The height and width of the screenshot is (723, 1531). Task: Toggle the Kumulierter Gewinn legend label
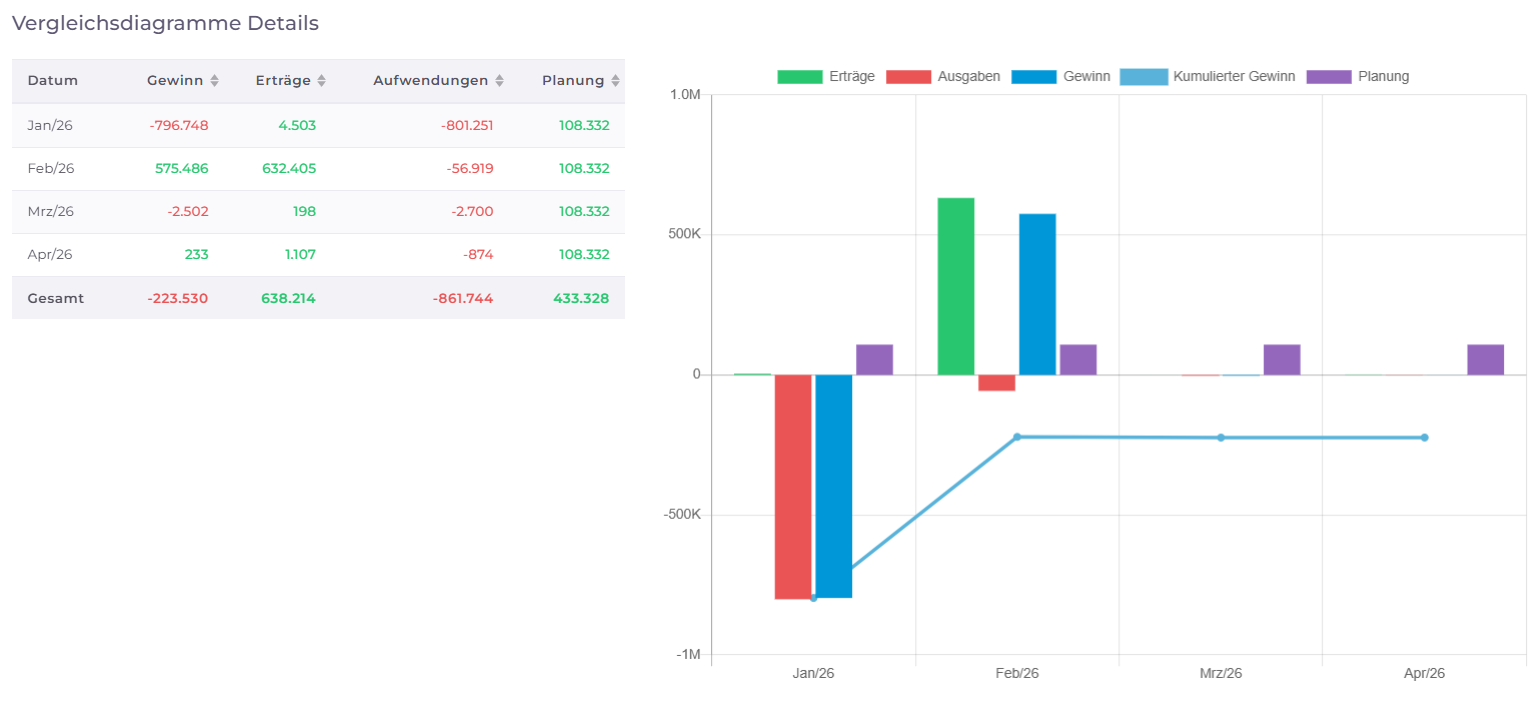(1234, 77)
